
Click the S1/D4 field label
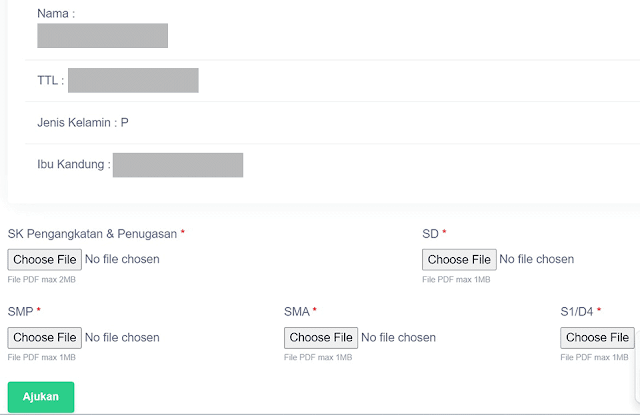pyautogui.click(x=577, y=312)
